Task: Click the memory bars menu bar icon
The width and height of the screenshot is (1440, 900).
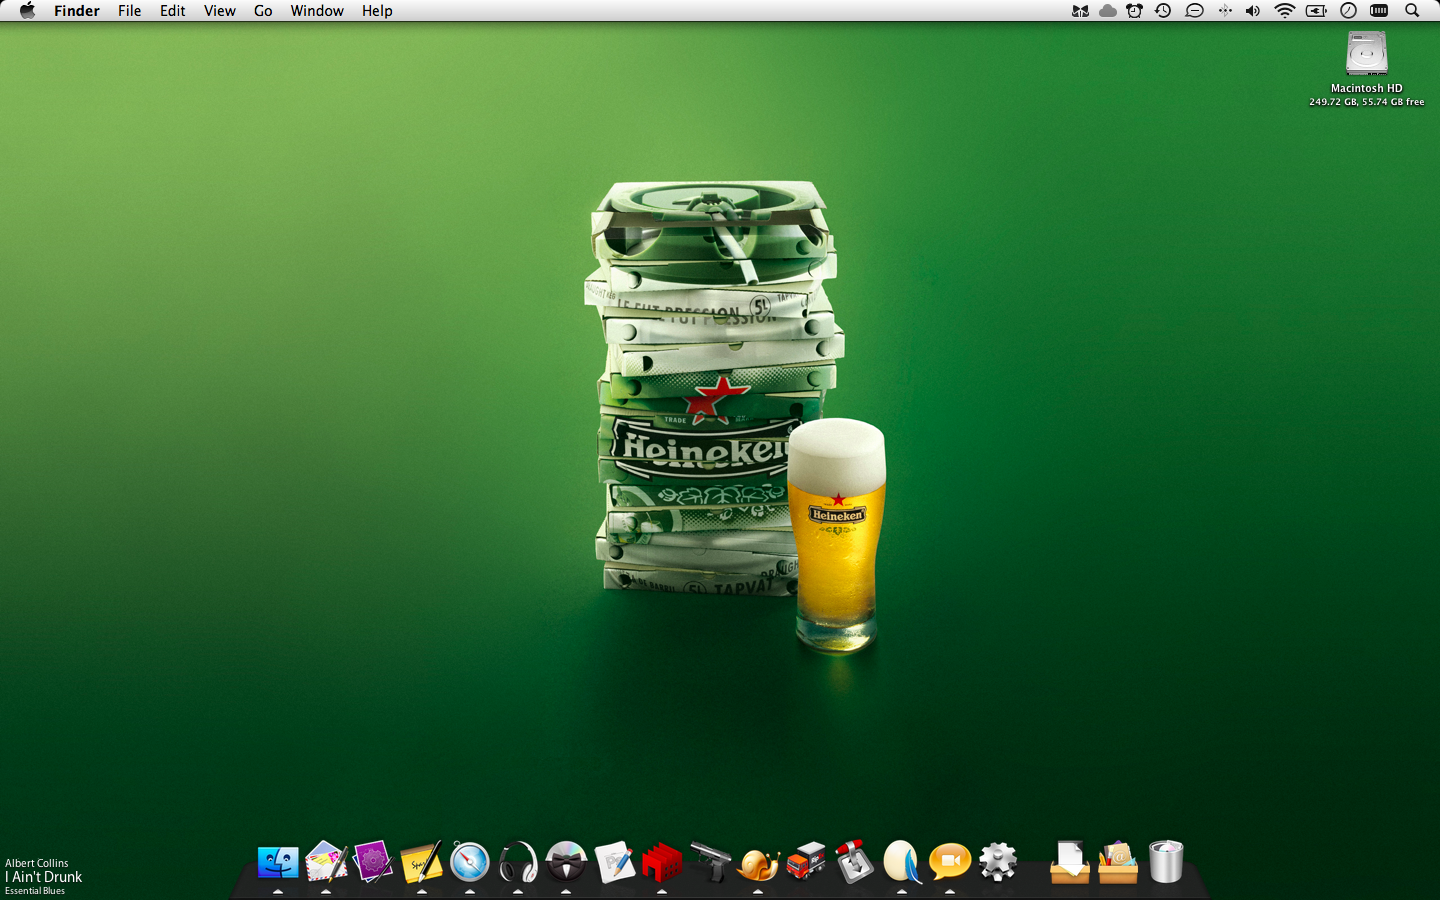Action: coord(1379,11)
